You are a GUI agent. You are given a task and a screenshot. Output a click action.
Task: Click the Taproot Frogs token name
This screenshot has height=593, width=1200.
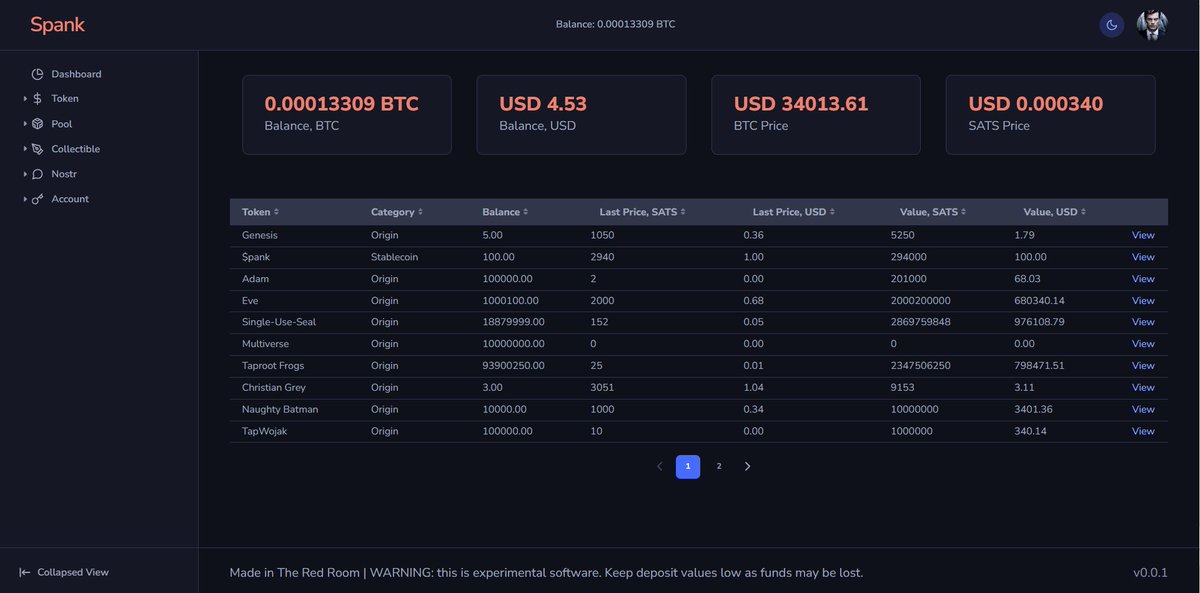[273, 366]
